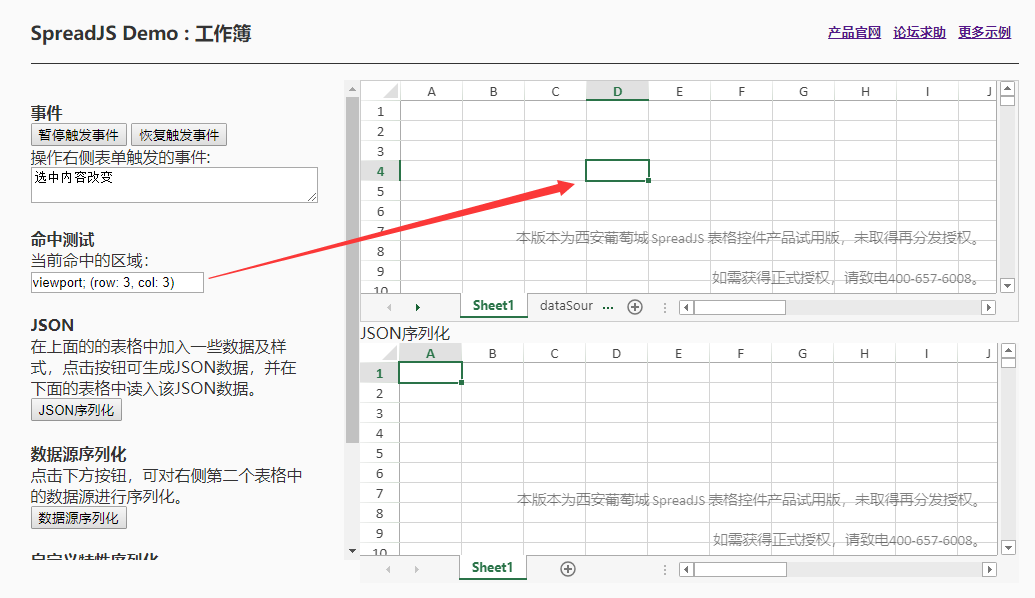Click selected cell D4 in top spreadsheet
Screen dimensions: 1035x598
coord(617,170)
